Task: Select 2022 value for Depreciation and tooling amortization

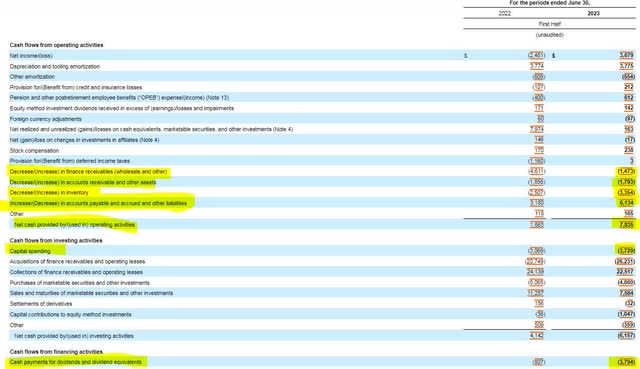Action: point(537,66)
